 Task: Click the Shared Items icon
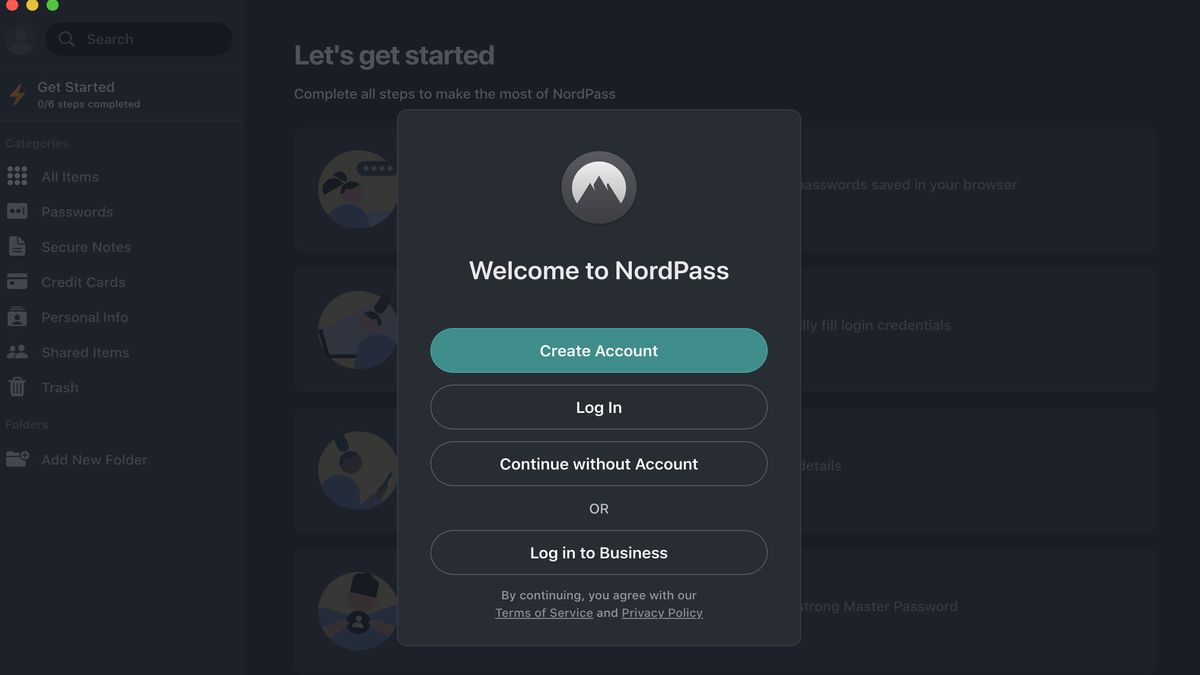[x=18, y=351]
